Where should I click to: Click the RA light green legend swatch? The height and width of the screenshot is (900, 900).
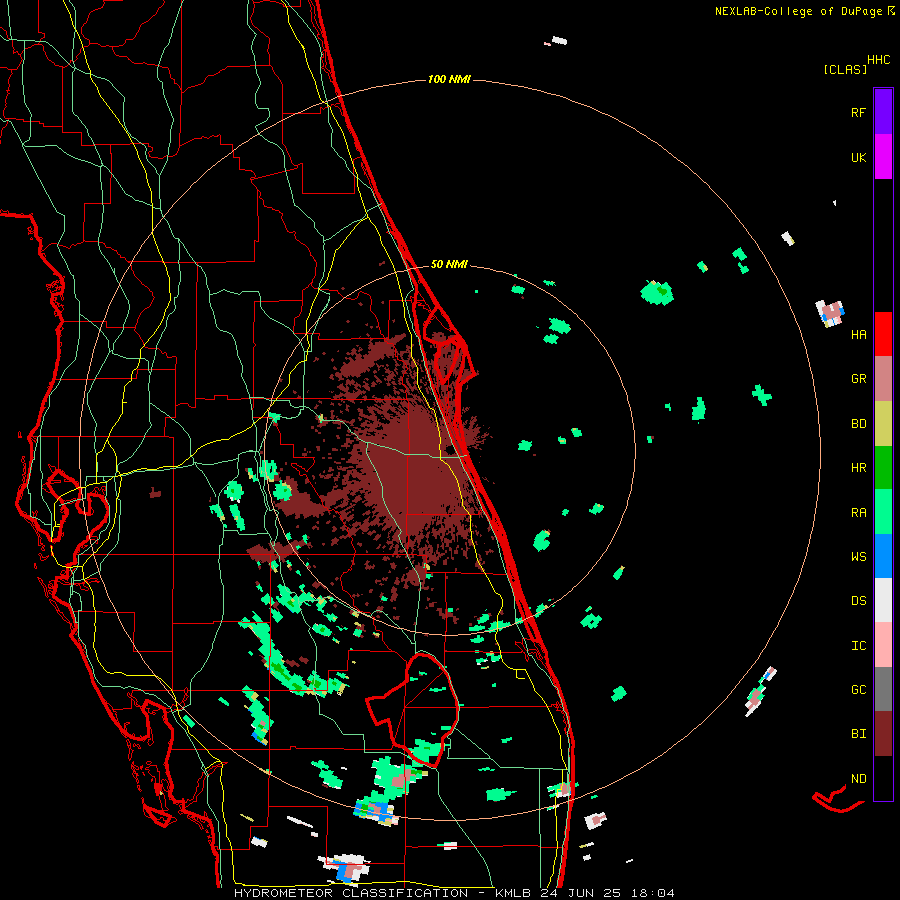point(883,512)
